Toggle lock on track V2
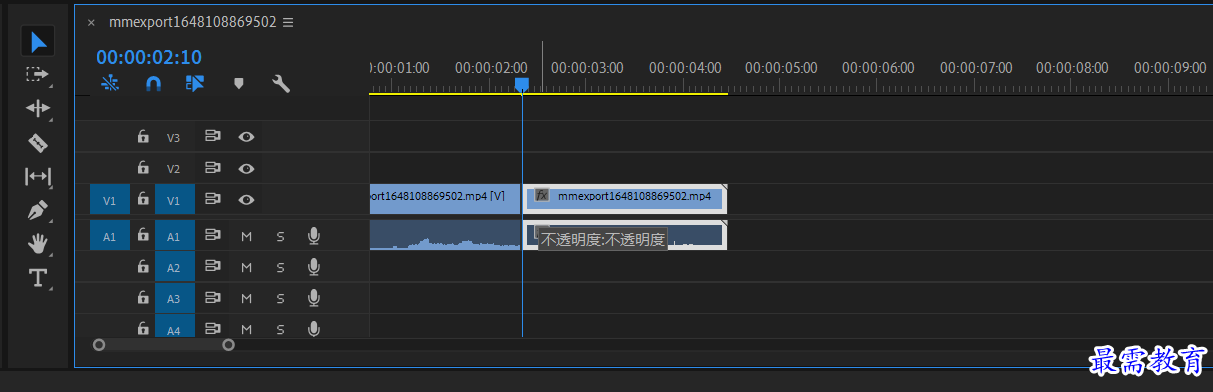 pyautogui.click(x=143, y=168)
